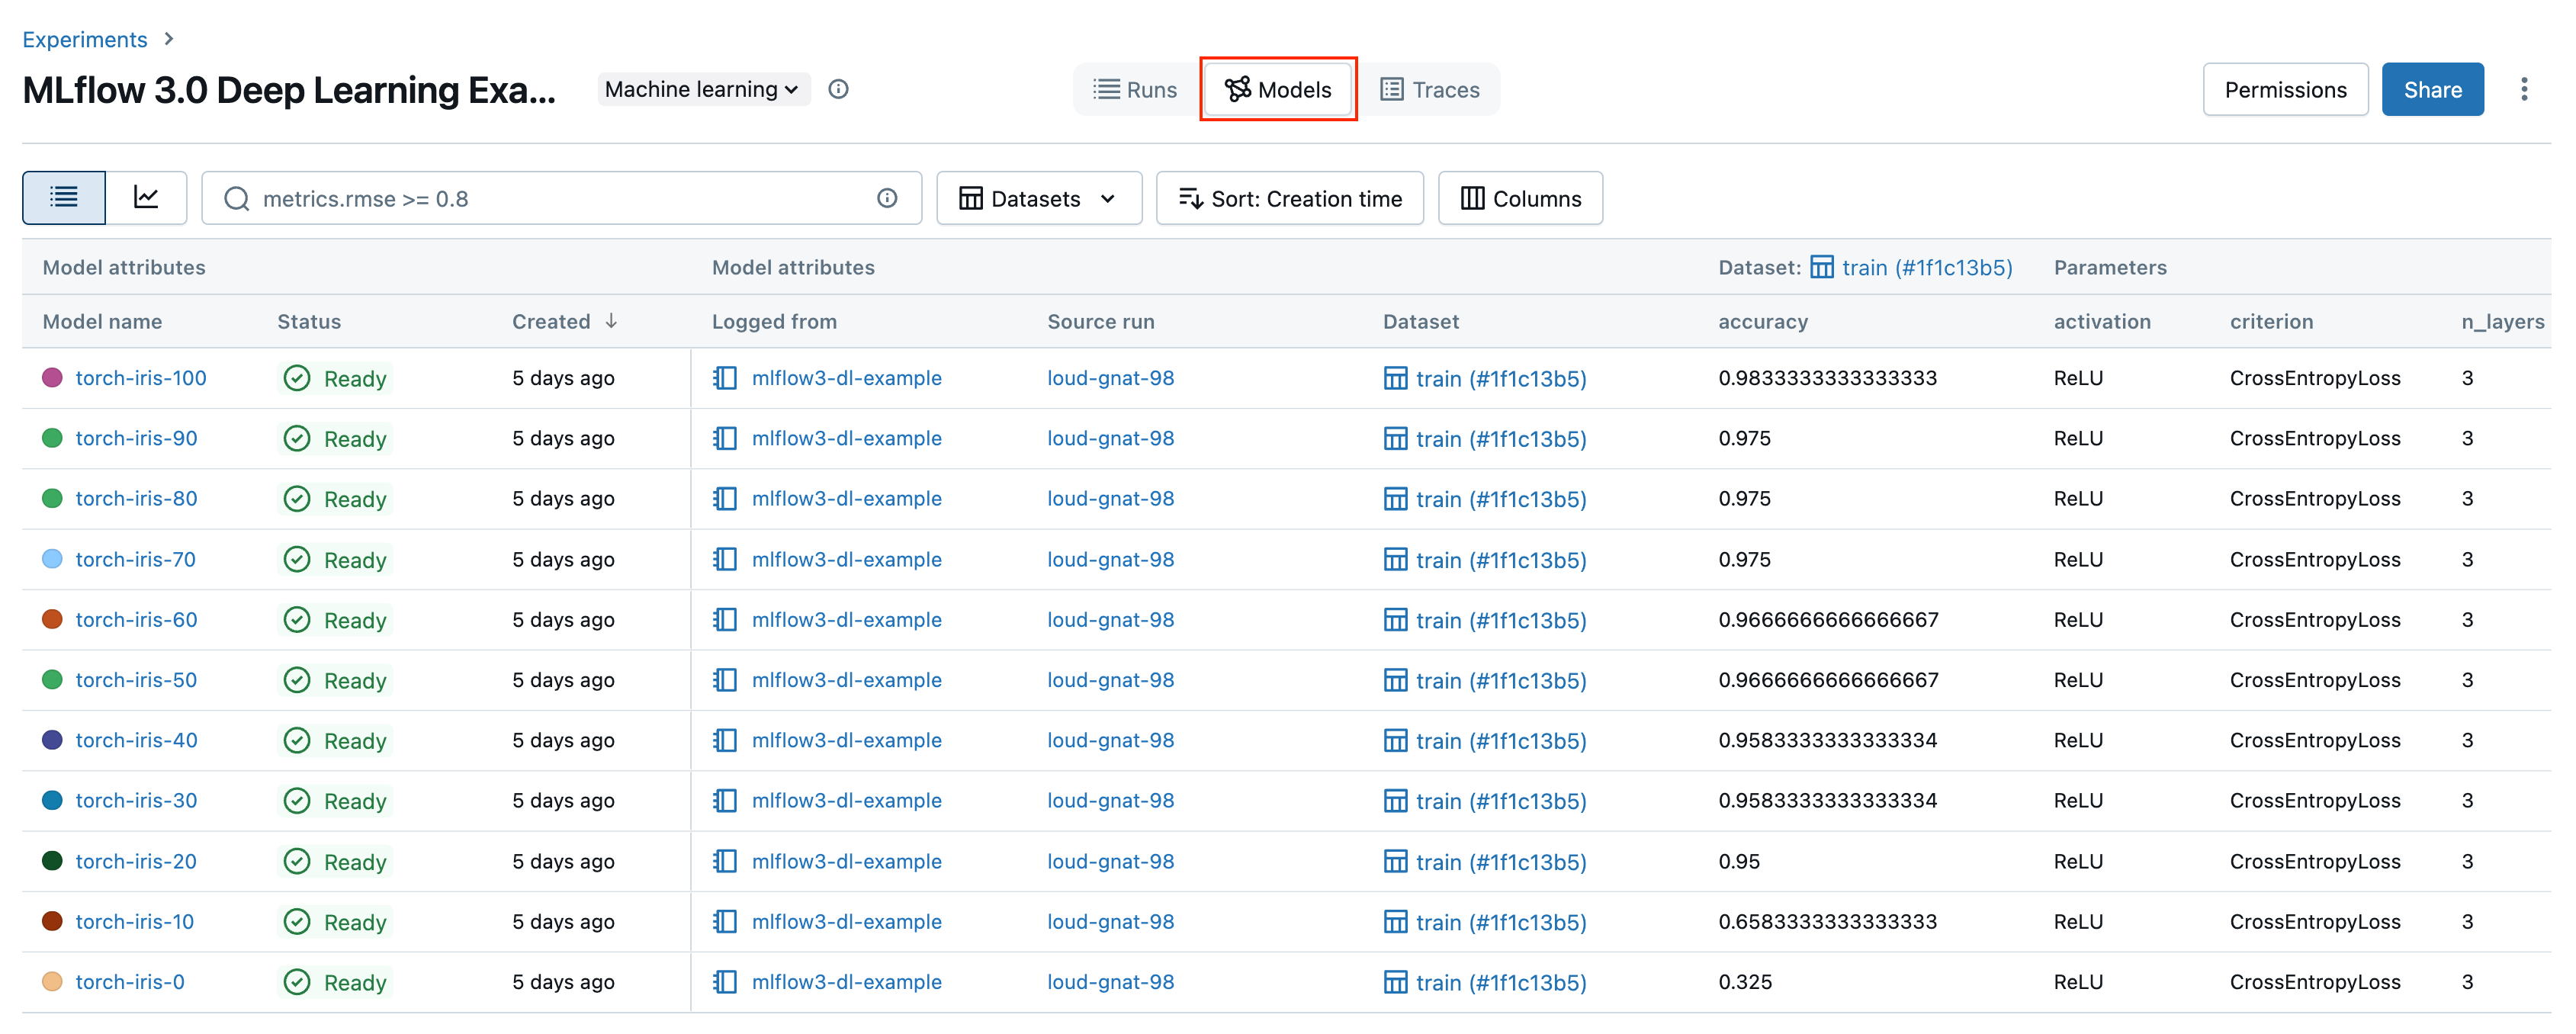The image size is (2576, 1034).
Task: Open the dataset link icon on torch-iris-100 row
Action: pos(1396,378)
